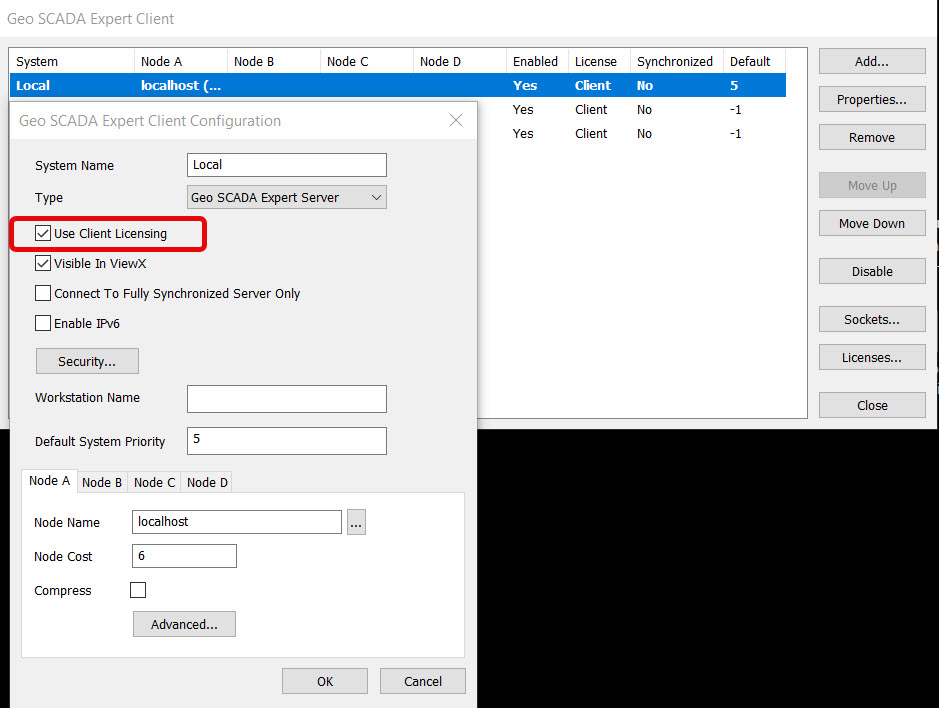
Task: Switch to the Node D tab
Action: click(x=207, y=482)
